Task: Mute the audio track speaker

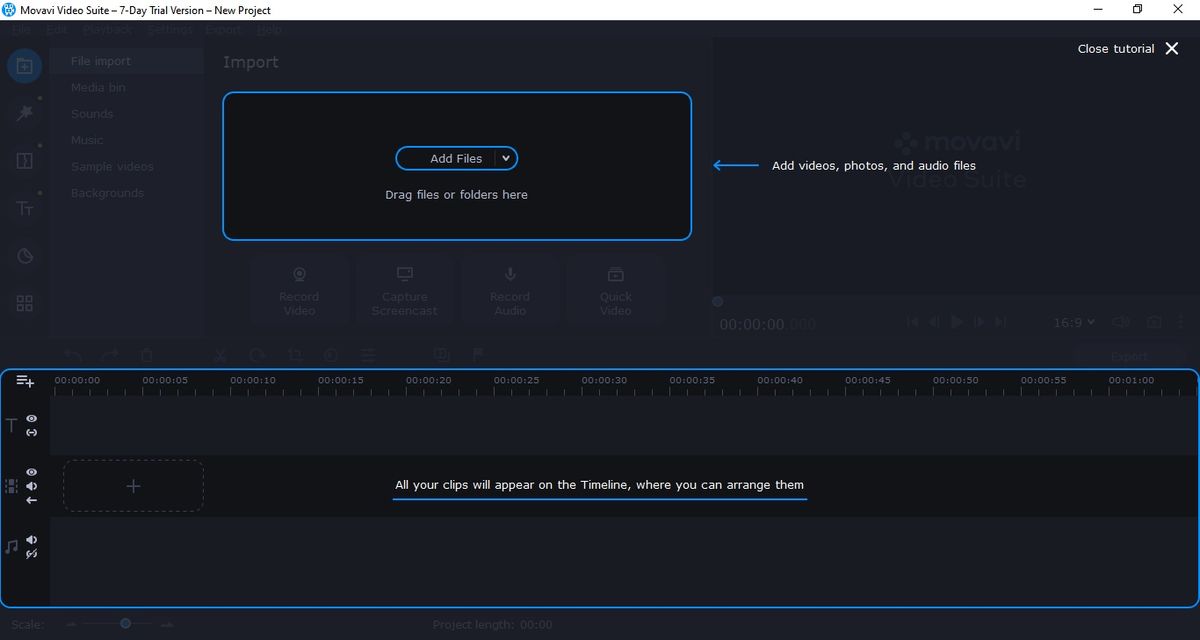Action: click(x=32, y=540)
